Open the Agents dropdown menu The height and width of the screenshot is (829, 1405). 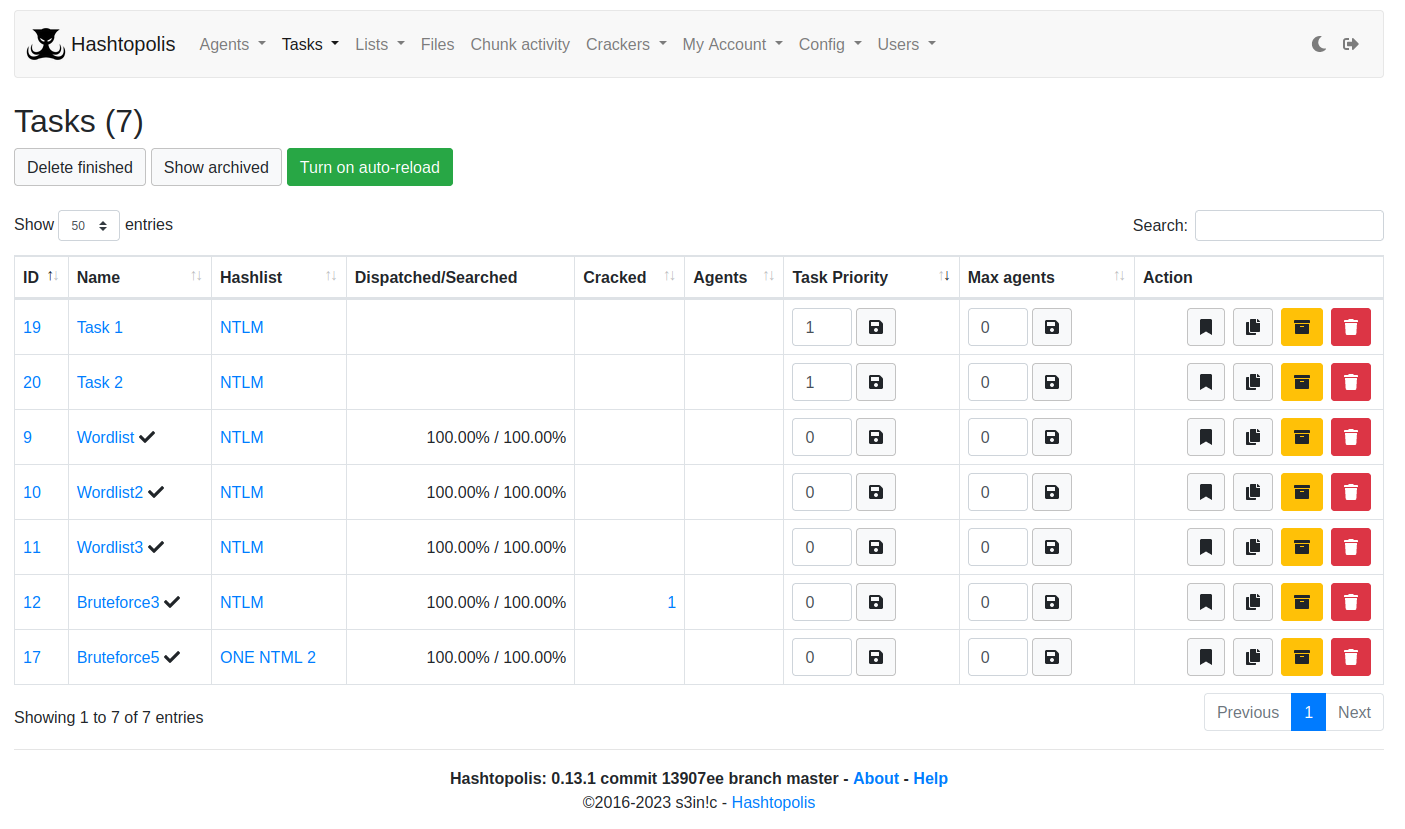click(232, 44)
